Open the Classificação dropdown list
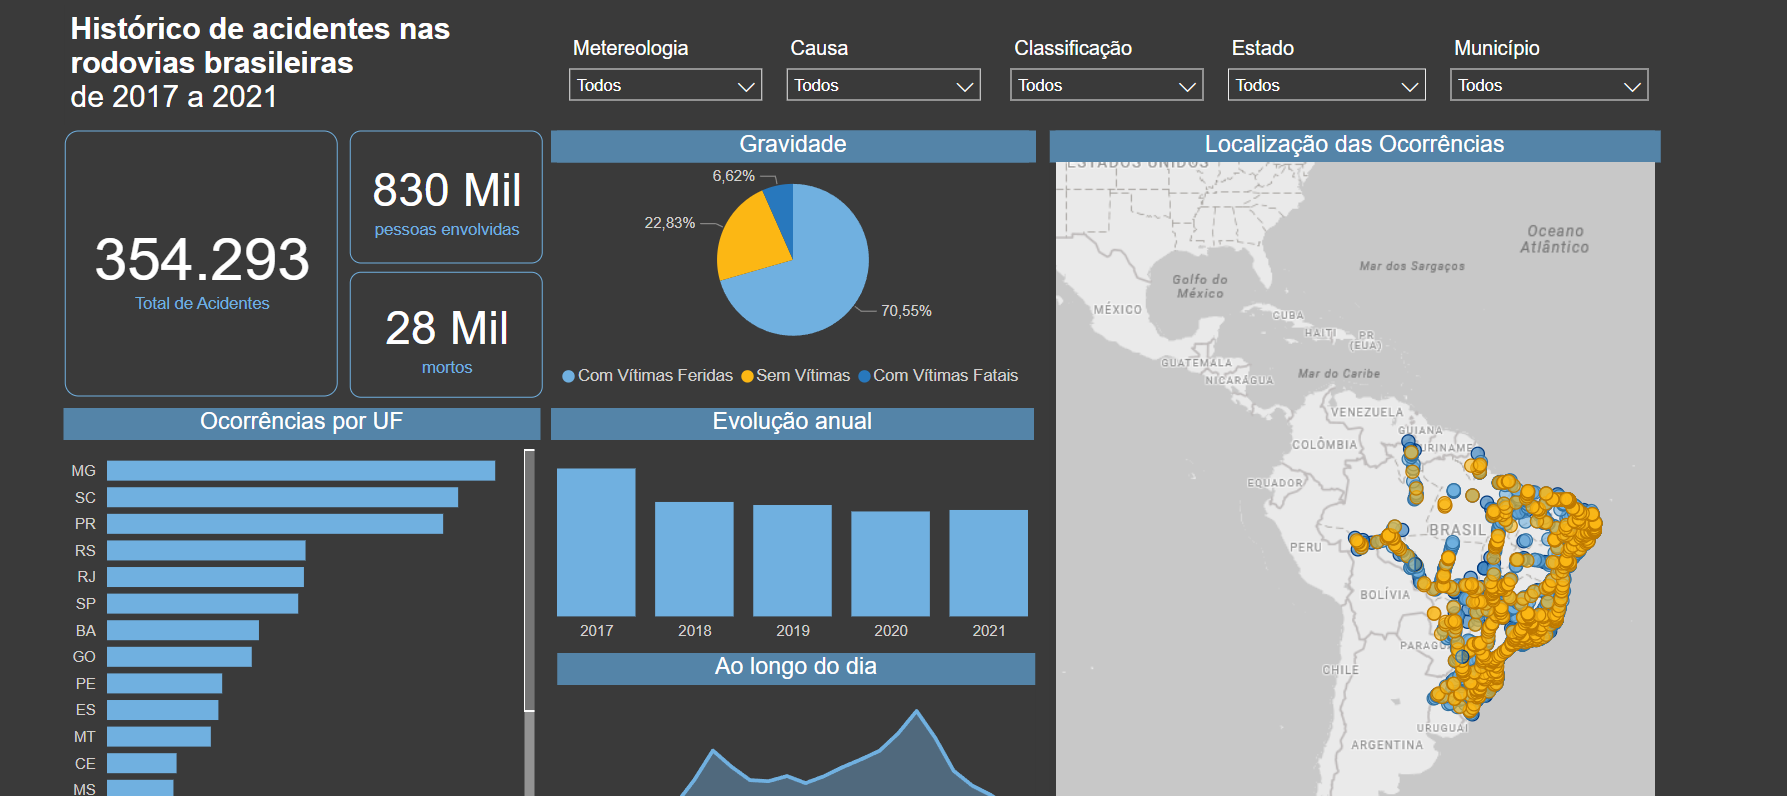 click(1106, 85)
